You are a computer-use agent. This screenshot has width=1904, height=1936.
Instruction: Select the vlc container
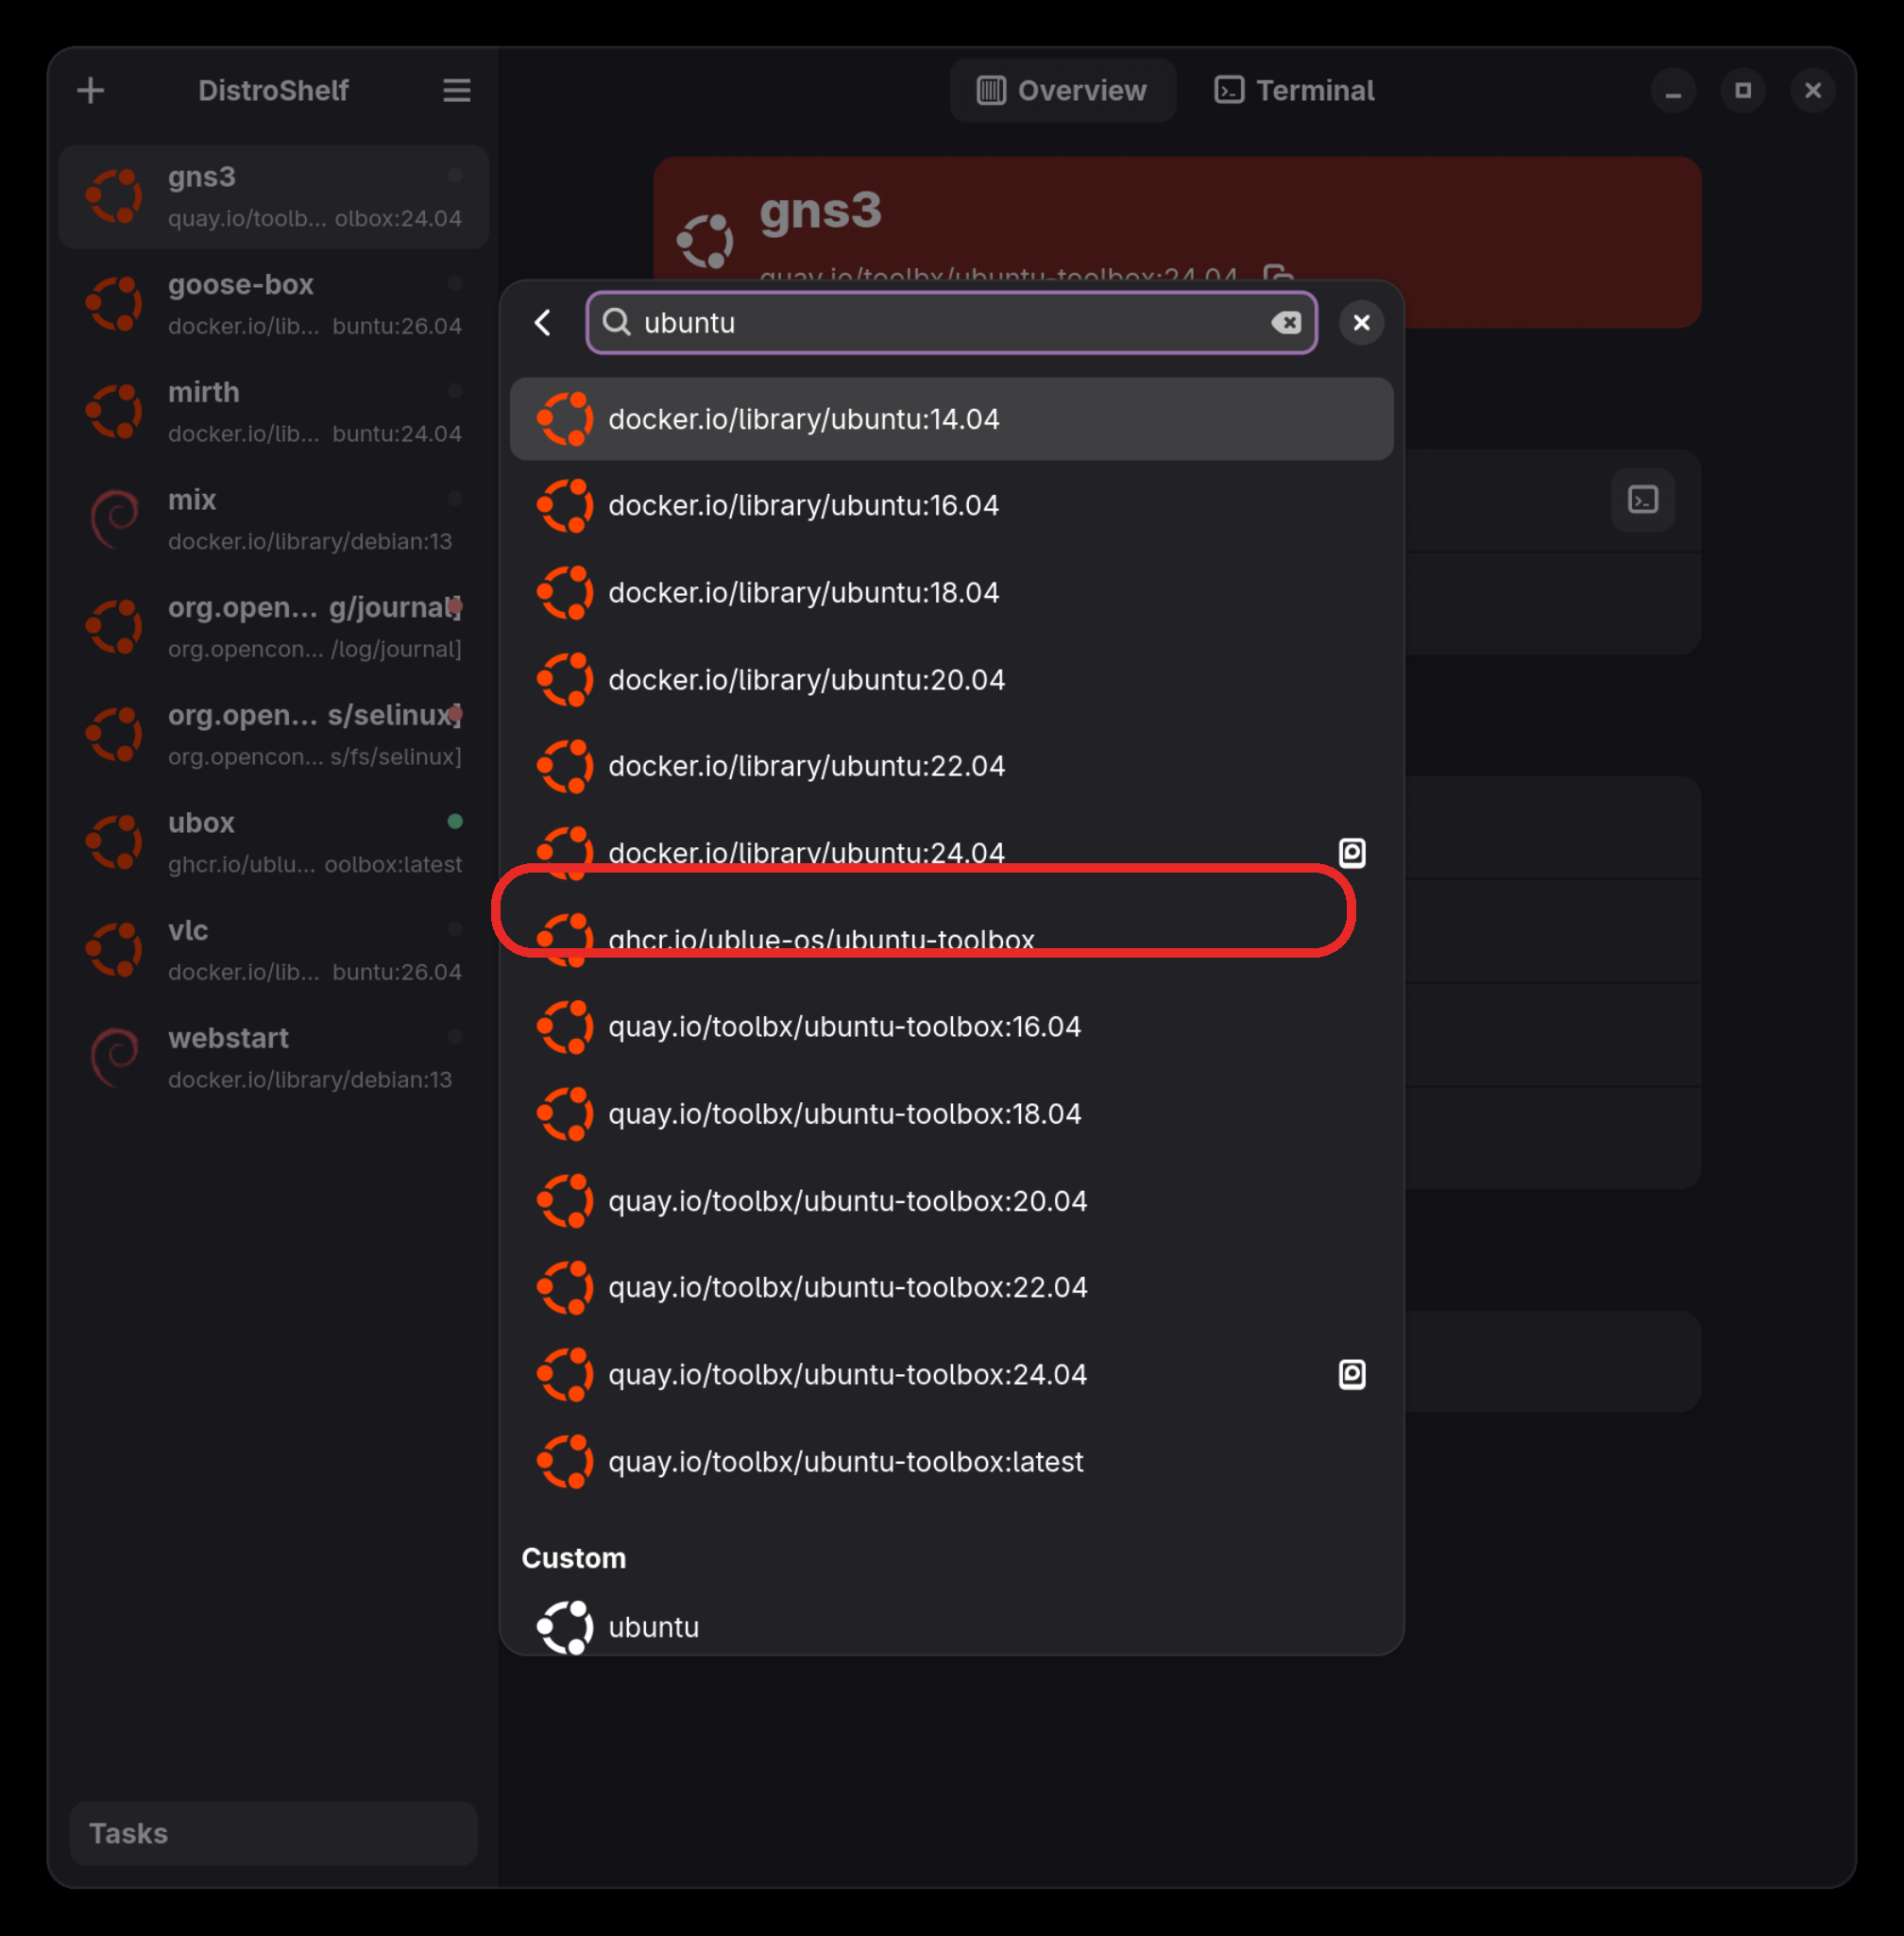tap(274, 950)
